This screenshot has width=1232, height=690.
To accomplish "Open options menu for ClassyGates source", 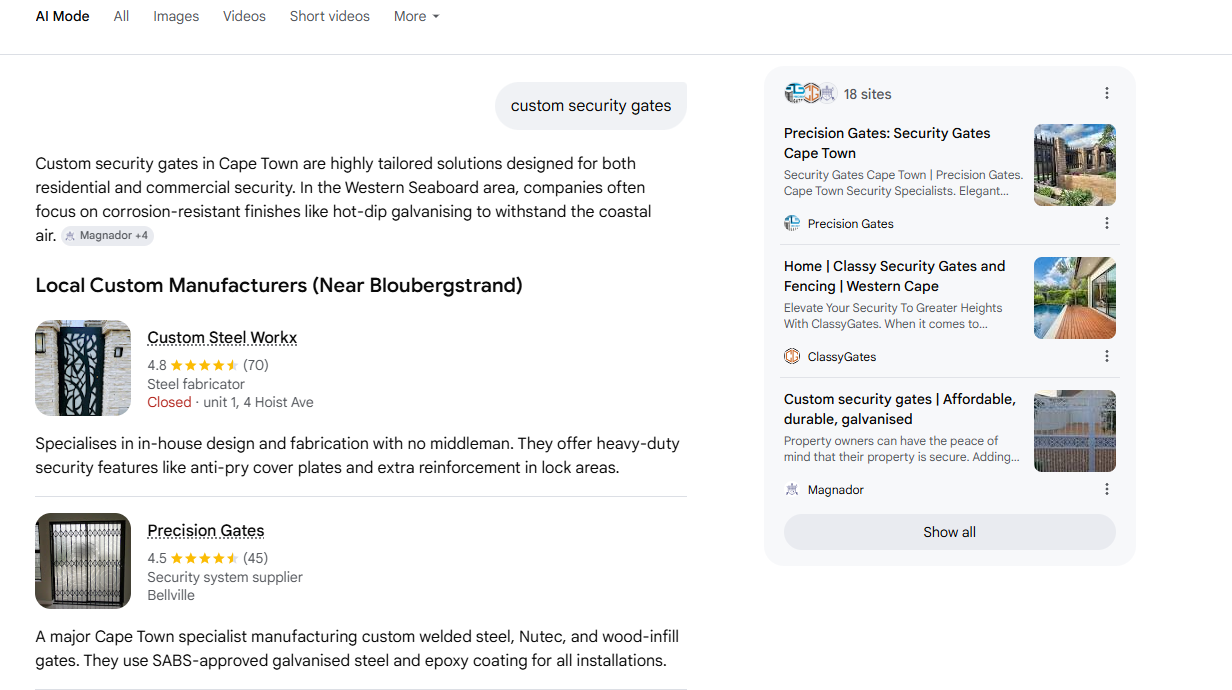I will point(1106,356).
